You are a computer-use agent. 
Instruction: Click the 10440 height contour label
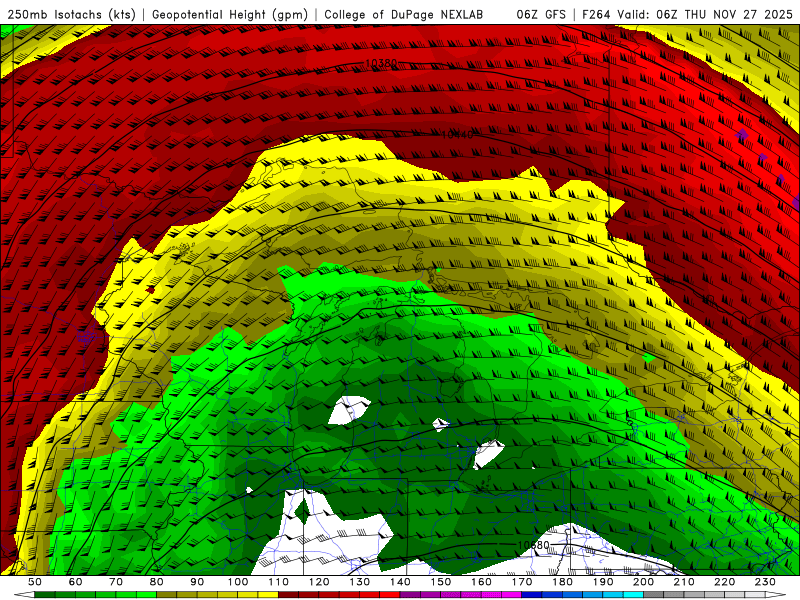point(457,135)
